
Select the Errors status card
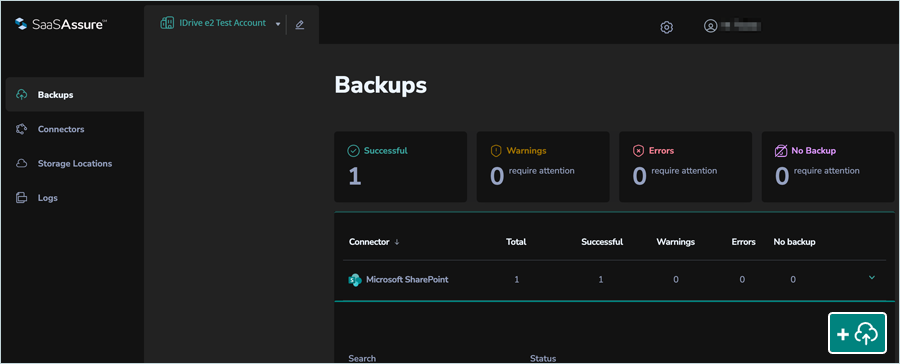coord(685,167)
